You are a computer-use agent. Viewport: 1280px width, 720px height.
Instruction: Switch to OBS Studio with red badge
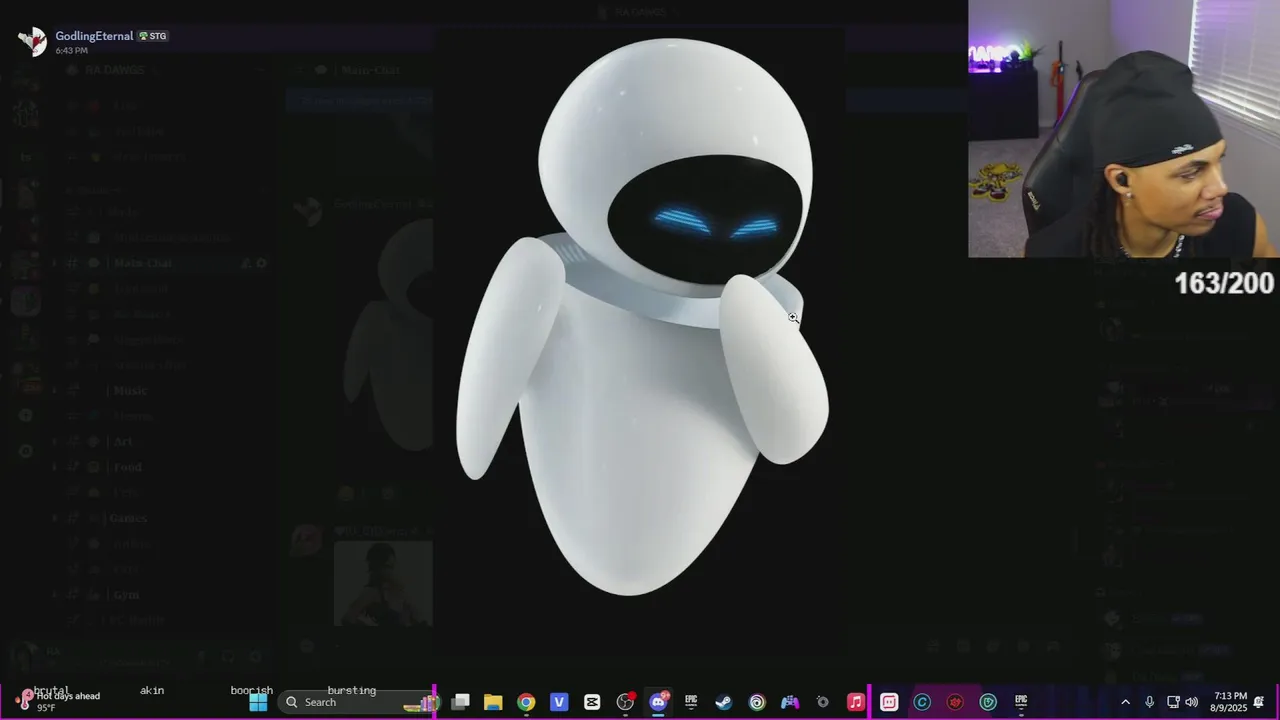pos(625,702)
